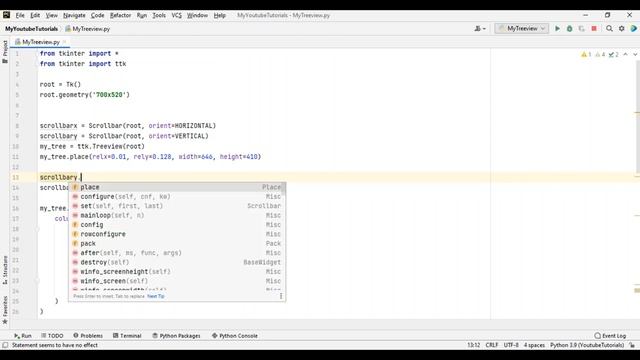
Task: Open the TODO tool window
Action: pos(52,336)
